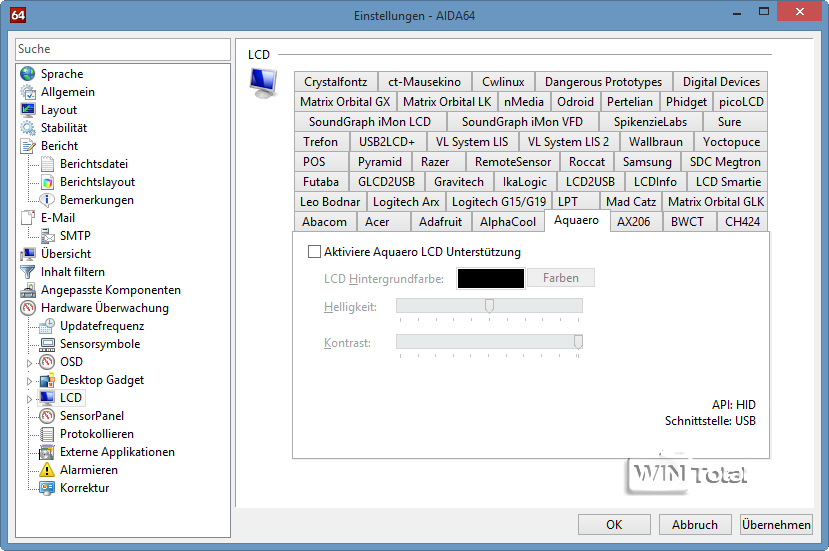This screenshot has width=829, height=551.
Task: Click the OSD gauge icon
Action: pyautogui.click(x=47, y=362)
